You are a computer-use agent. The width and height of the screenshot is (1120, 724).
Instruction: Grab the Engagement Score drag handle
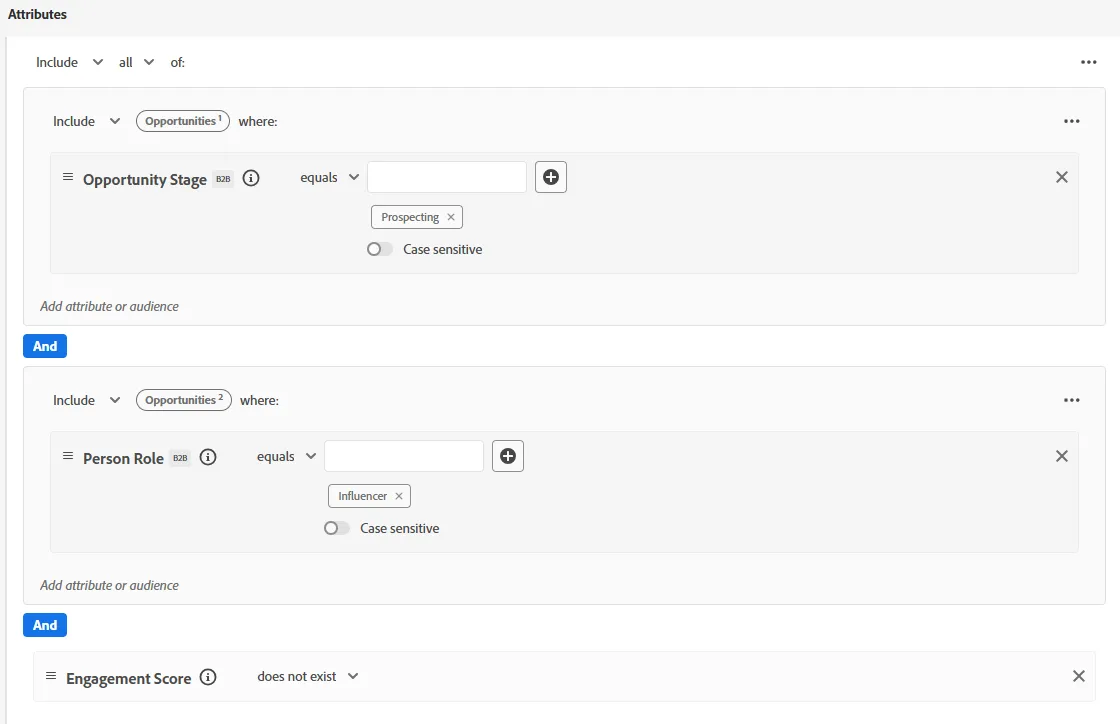click(x=51, y=675)
